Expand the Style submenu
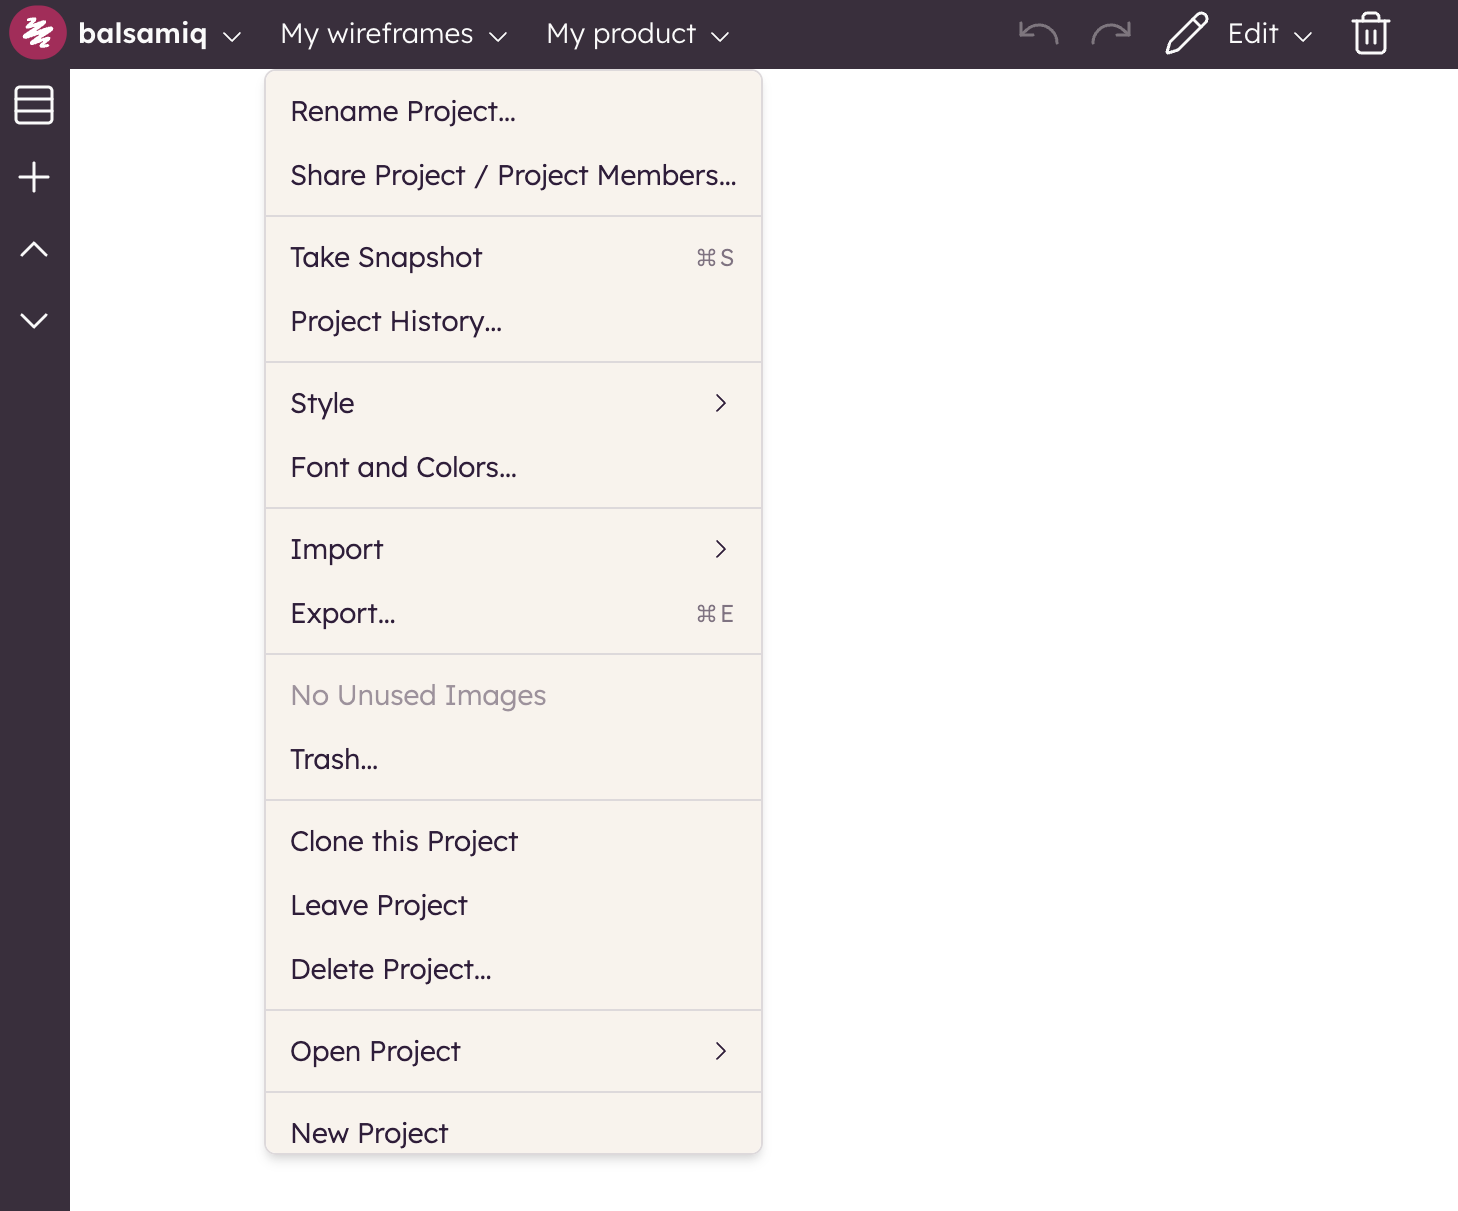This screenshot has width=1458, height=1211. [721, 403]
